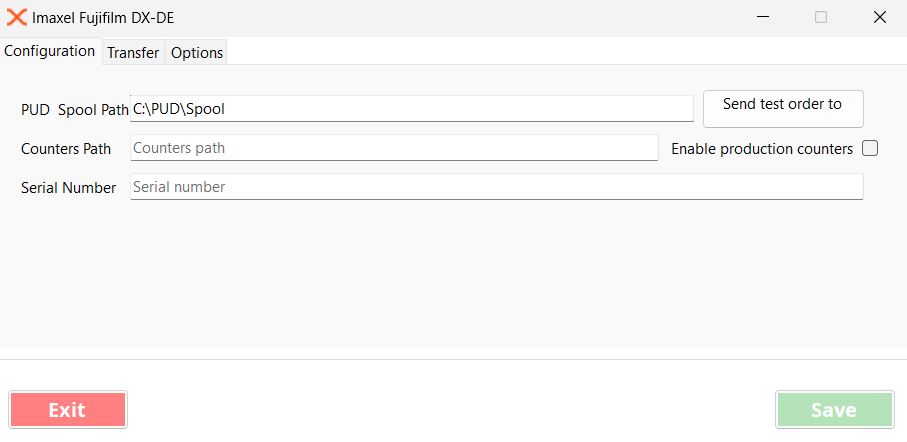Focus the Counters path input field
The width and height of the screenshot is (907, 442).
pyautogui.click(x=394, y=148)
